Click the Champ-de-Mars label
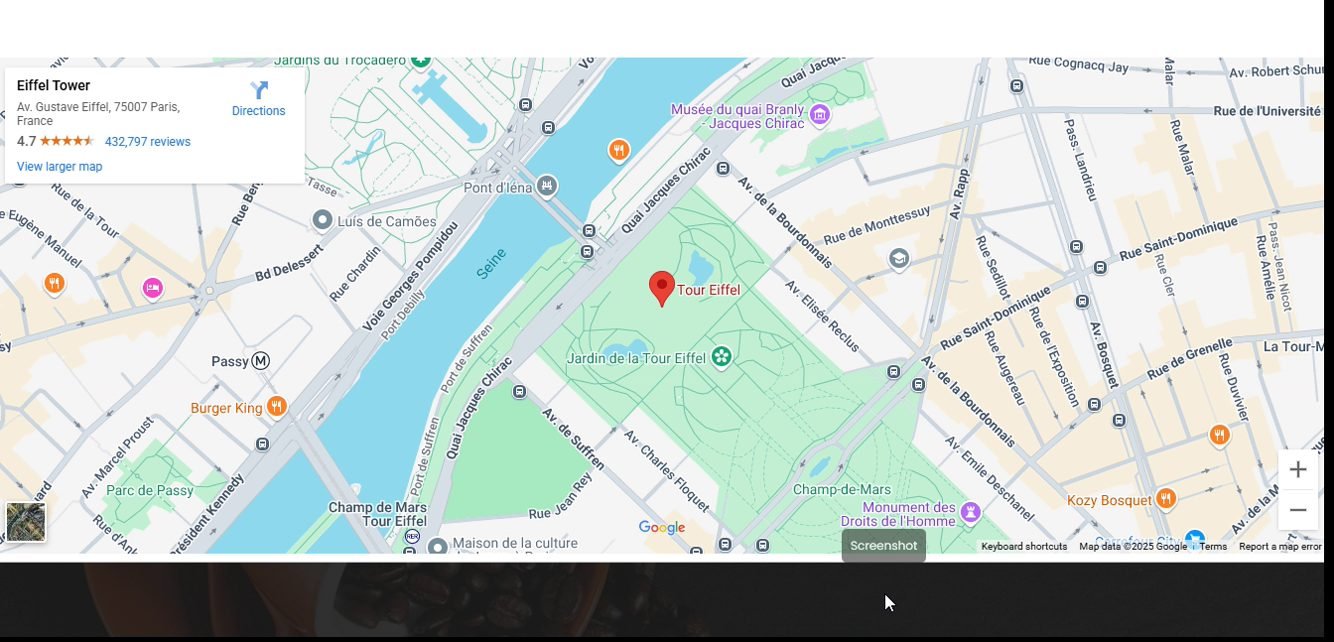The width and height of the screenshot is (1334, 642). pos(841,490)
